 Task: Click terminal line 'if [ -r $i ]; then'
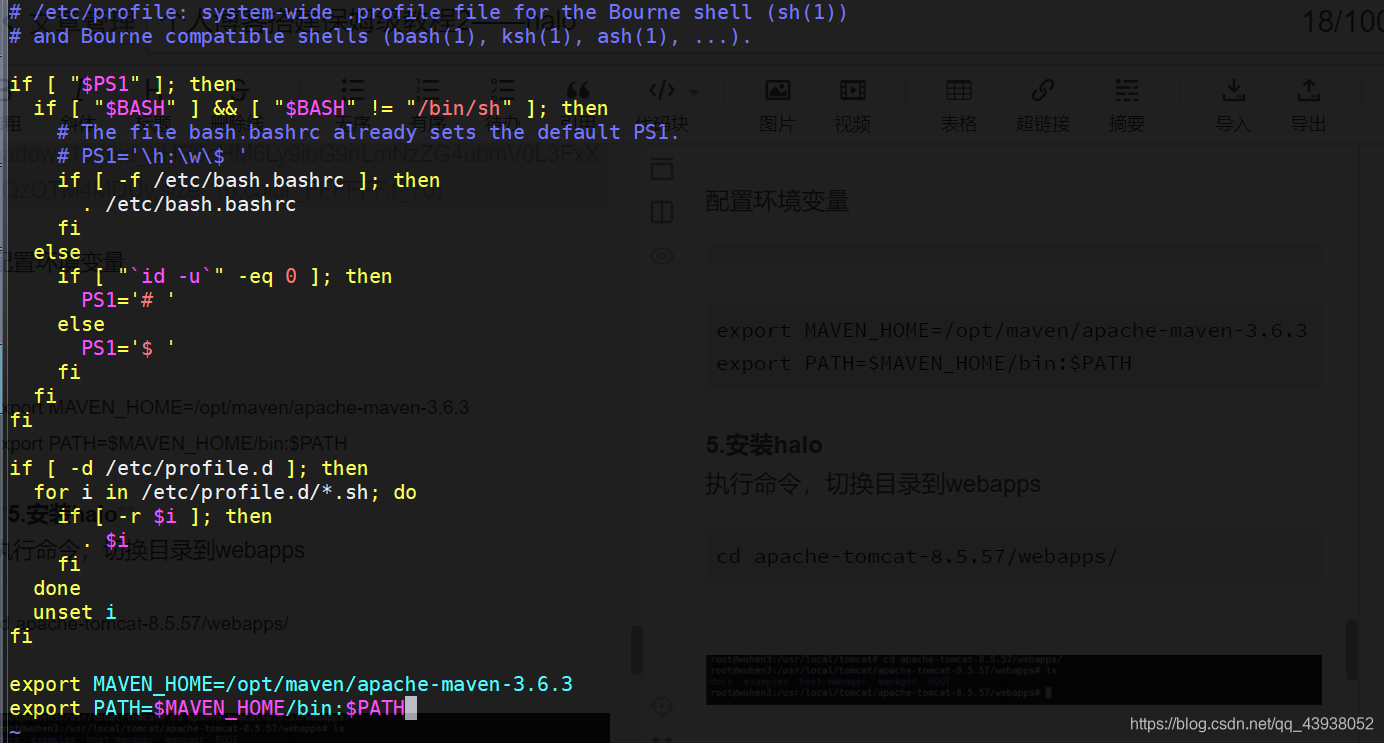(165, 516)
